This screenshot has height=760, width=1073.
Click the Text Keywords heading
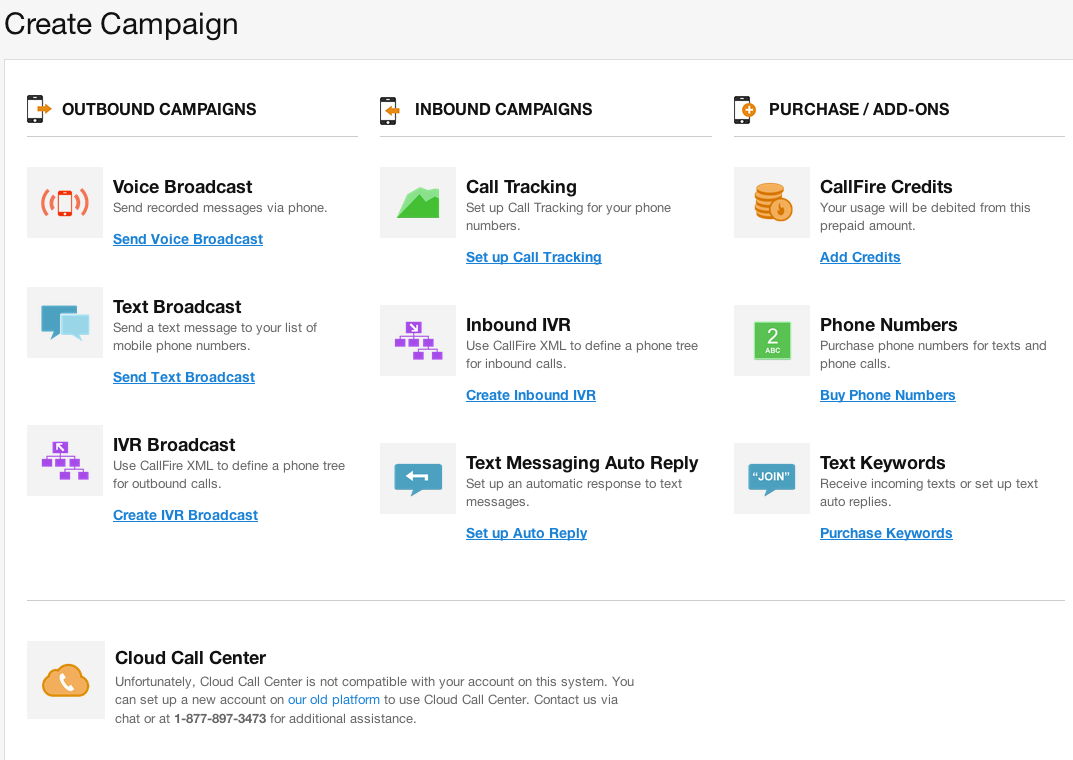point(882,463)
